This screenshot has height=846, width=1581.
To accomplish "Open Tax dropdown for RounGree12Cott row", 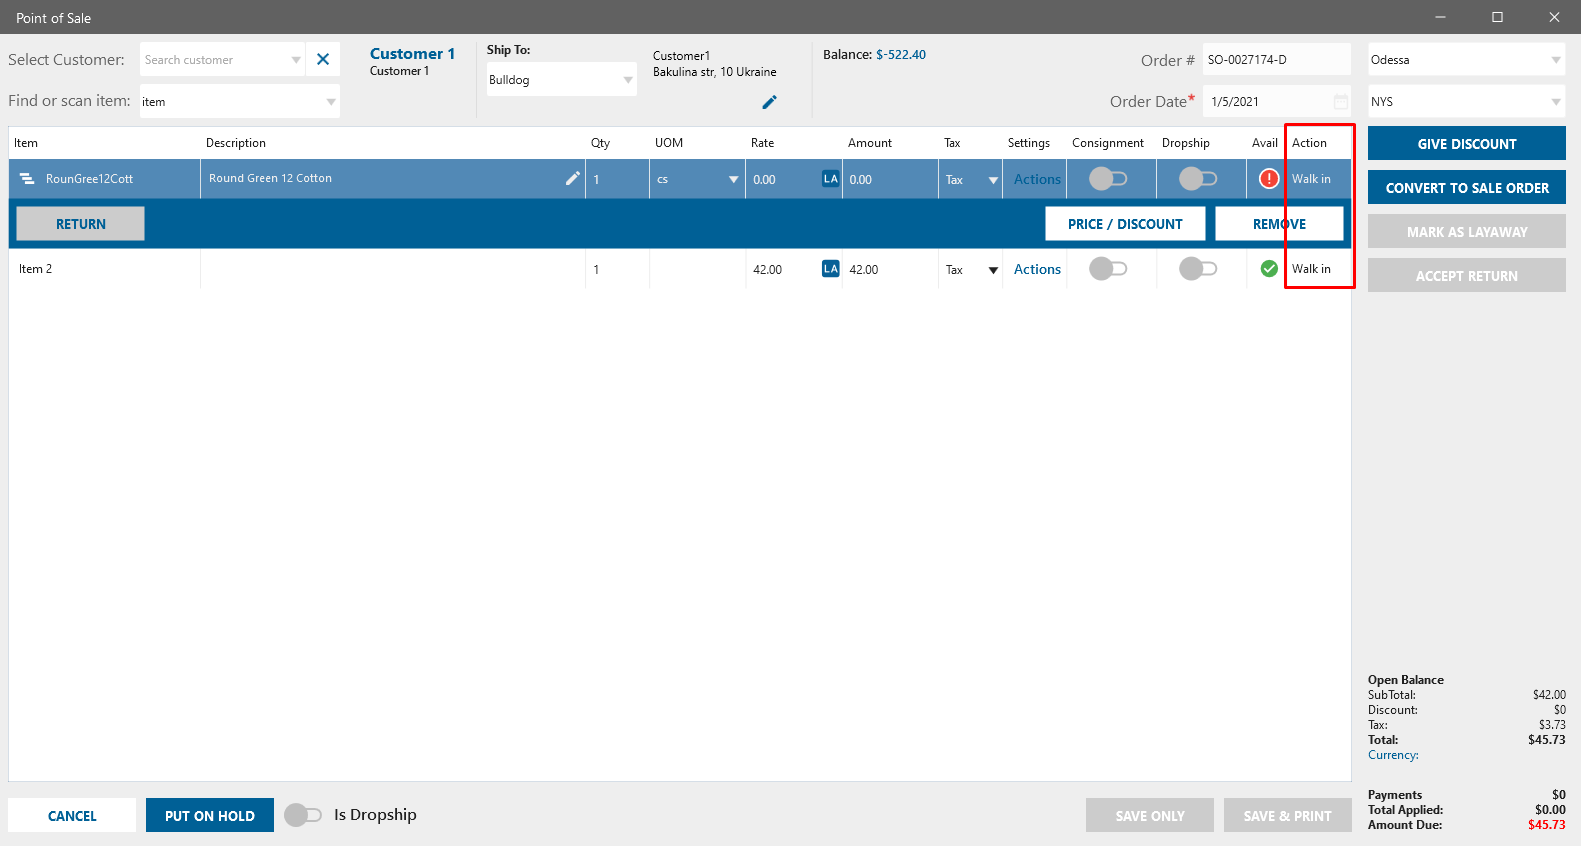I will [993, 180].
